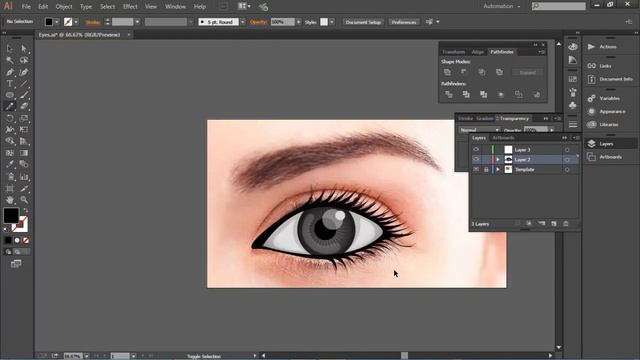Click the Merge pathfinder icon
The width and height of the screenshot is (640, 360).
click(484, 94)
